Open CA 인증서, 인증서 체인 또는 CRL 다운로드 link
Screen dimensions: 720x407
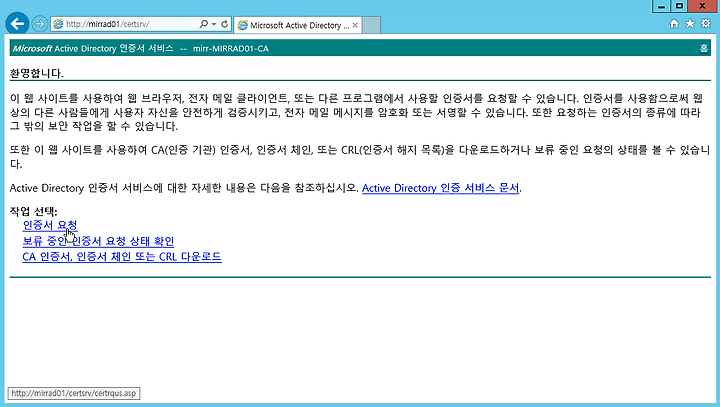point(122,256)
